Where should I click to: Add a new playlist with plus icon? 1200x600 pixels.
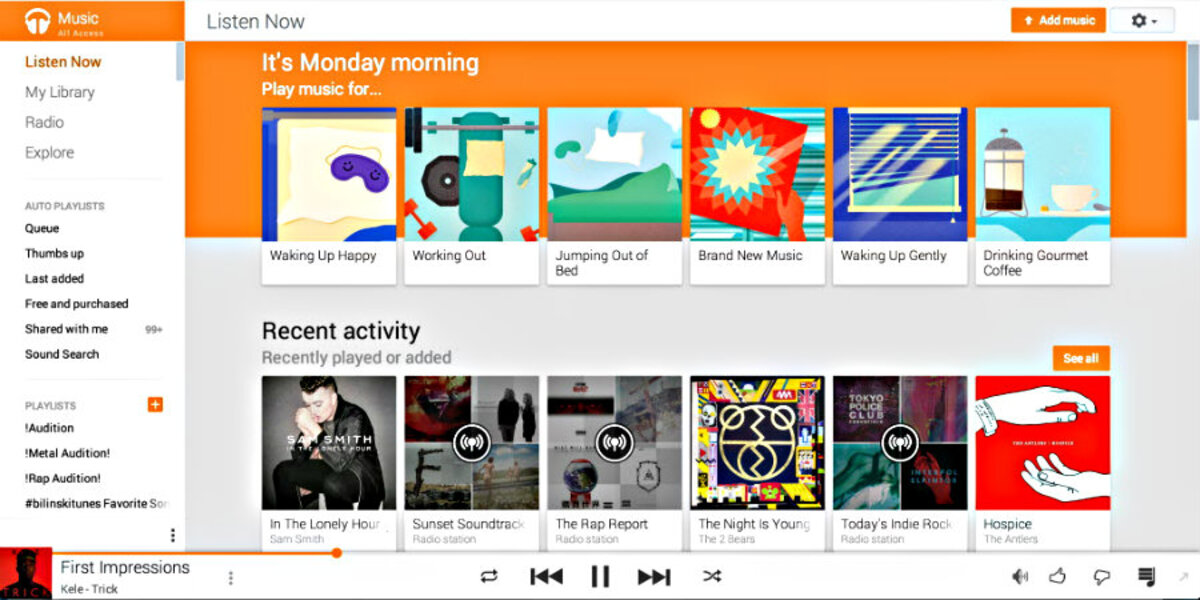(x=155, y=405)
